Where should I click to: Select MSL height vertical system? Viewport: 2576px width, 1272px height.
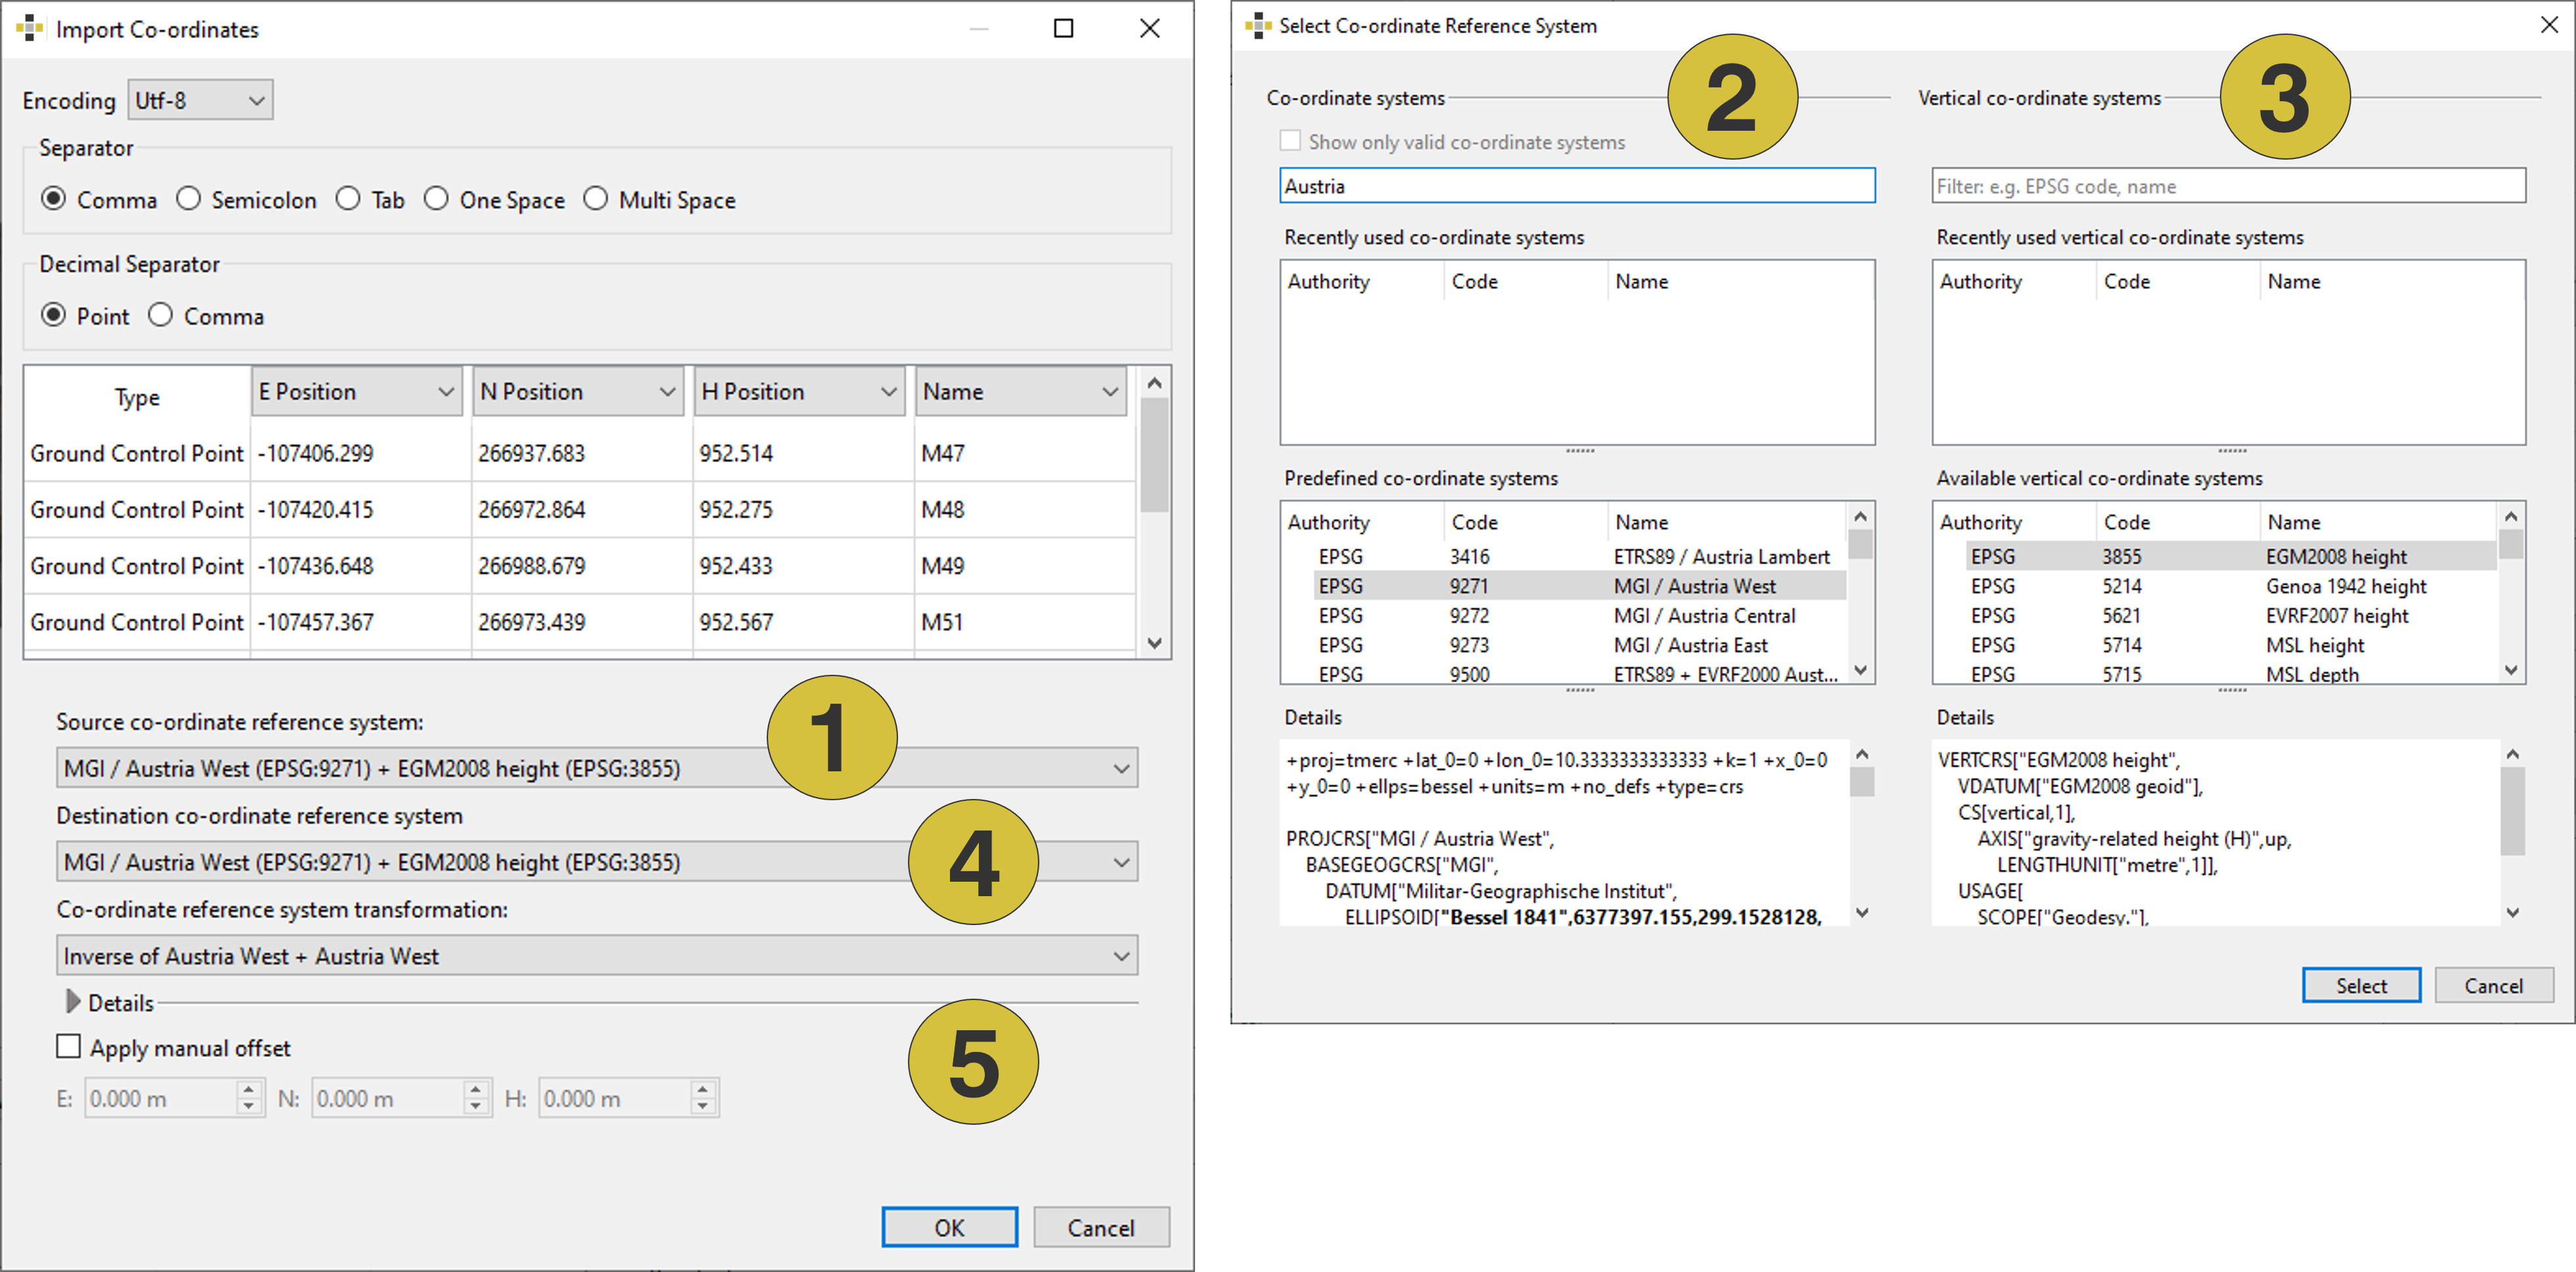[x=2231, y=645]
